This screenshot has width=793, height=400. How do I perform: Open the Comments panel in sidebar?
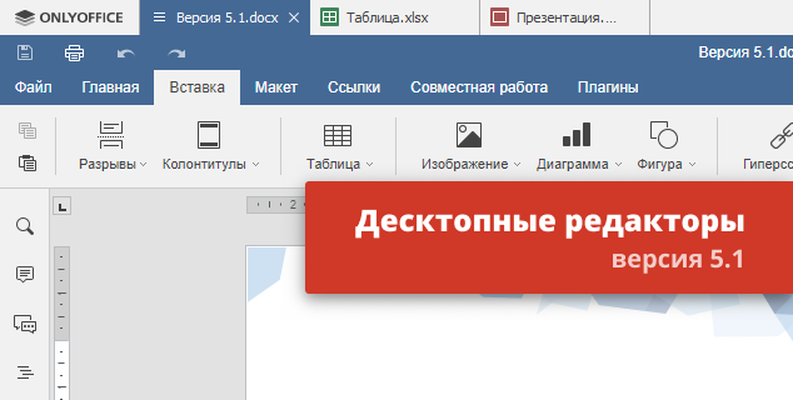[x=25, y=274]
